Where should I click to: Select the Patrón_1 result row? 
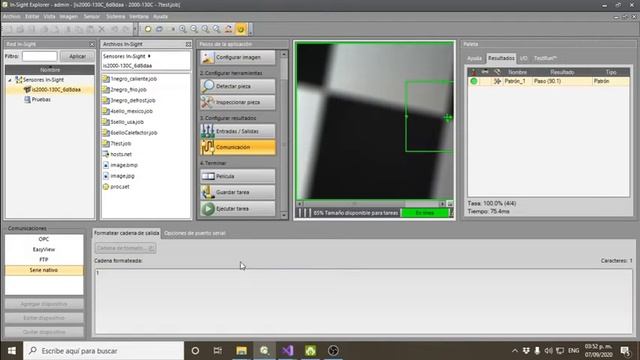(x=548, y=81)
